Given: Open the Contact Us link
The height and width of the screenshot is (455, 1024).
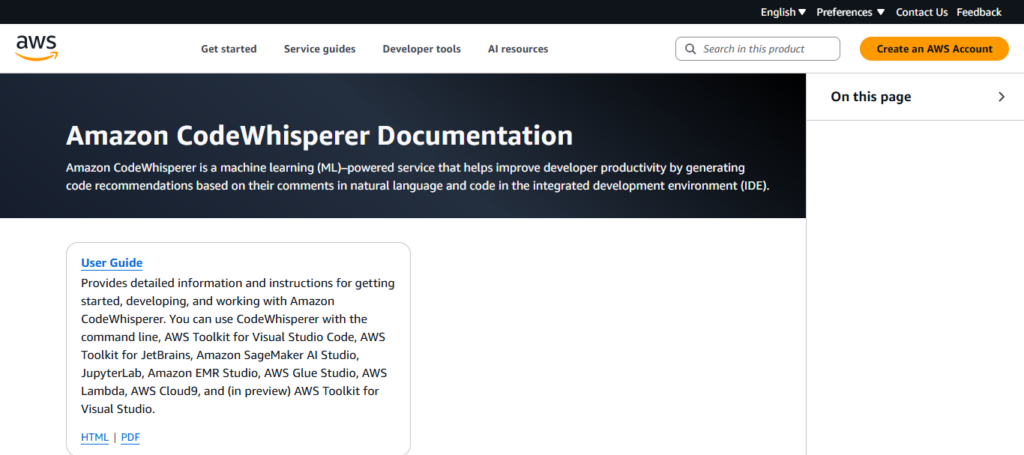Looking at the screenshot, I should pyautogui.click(x=921, y=12).
